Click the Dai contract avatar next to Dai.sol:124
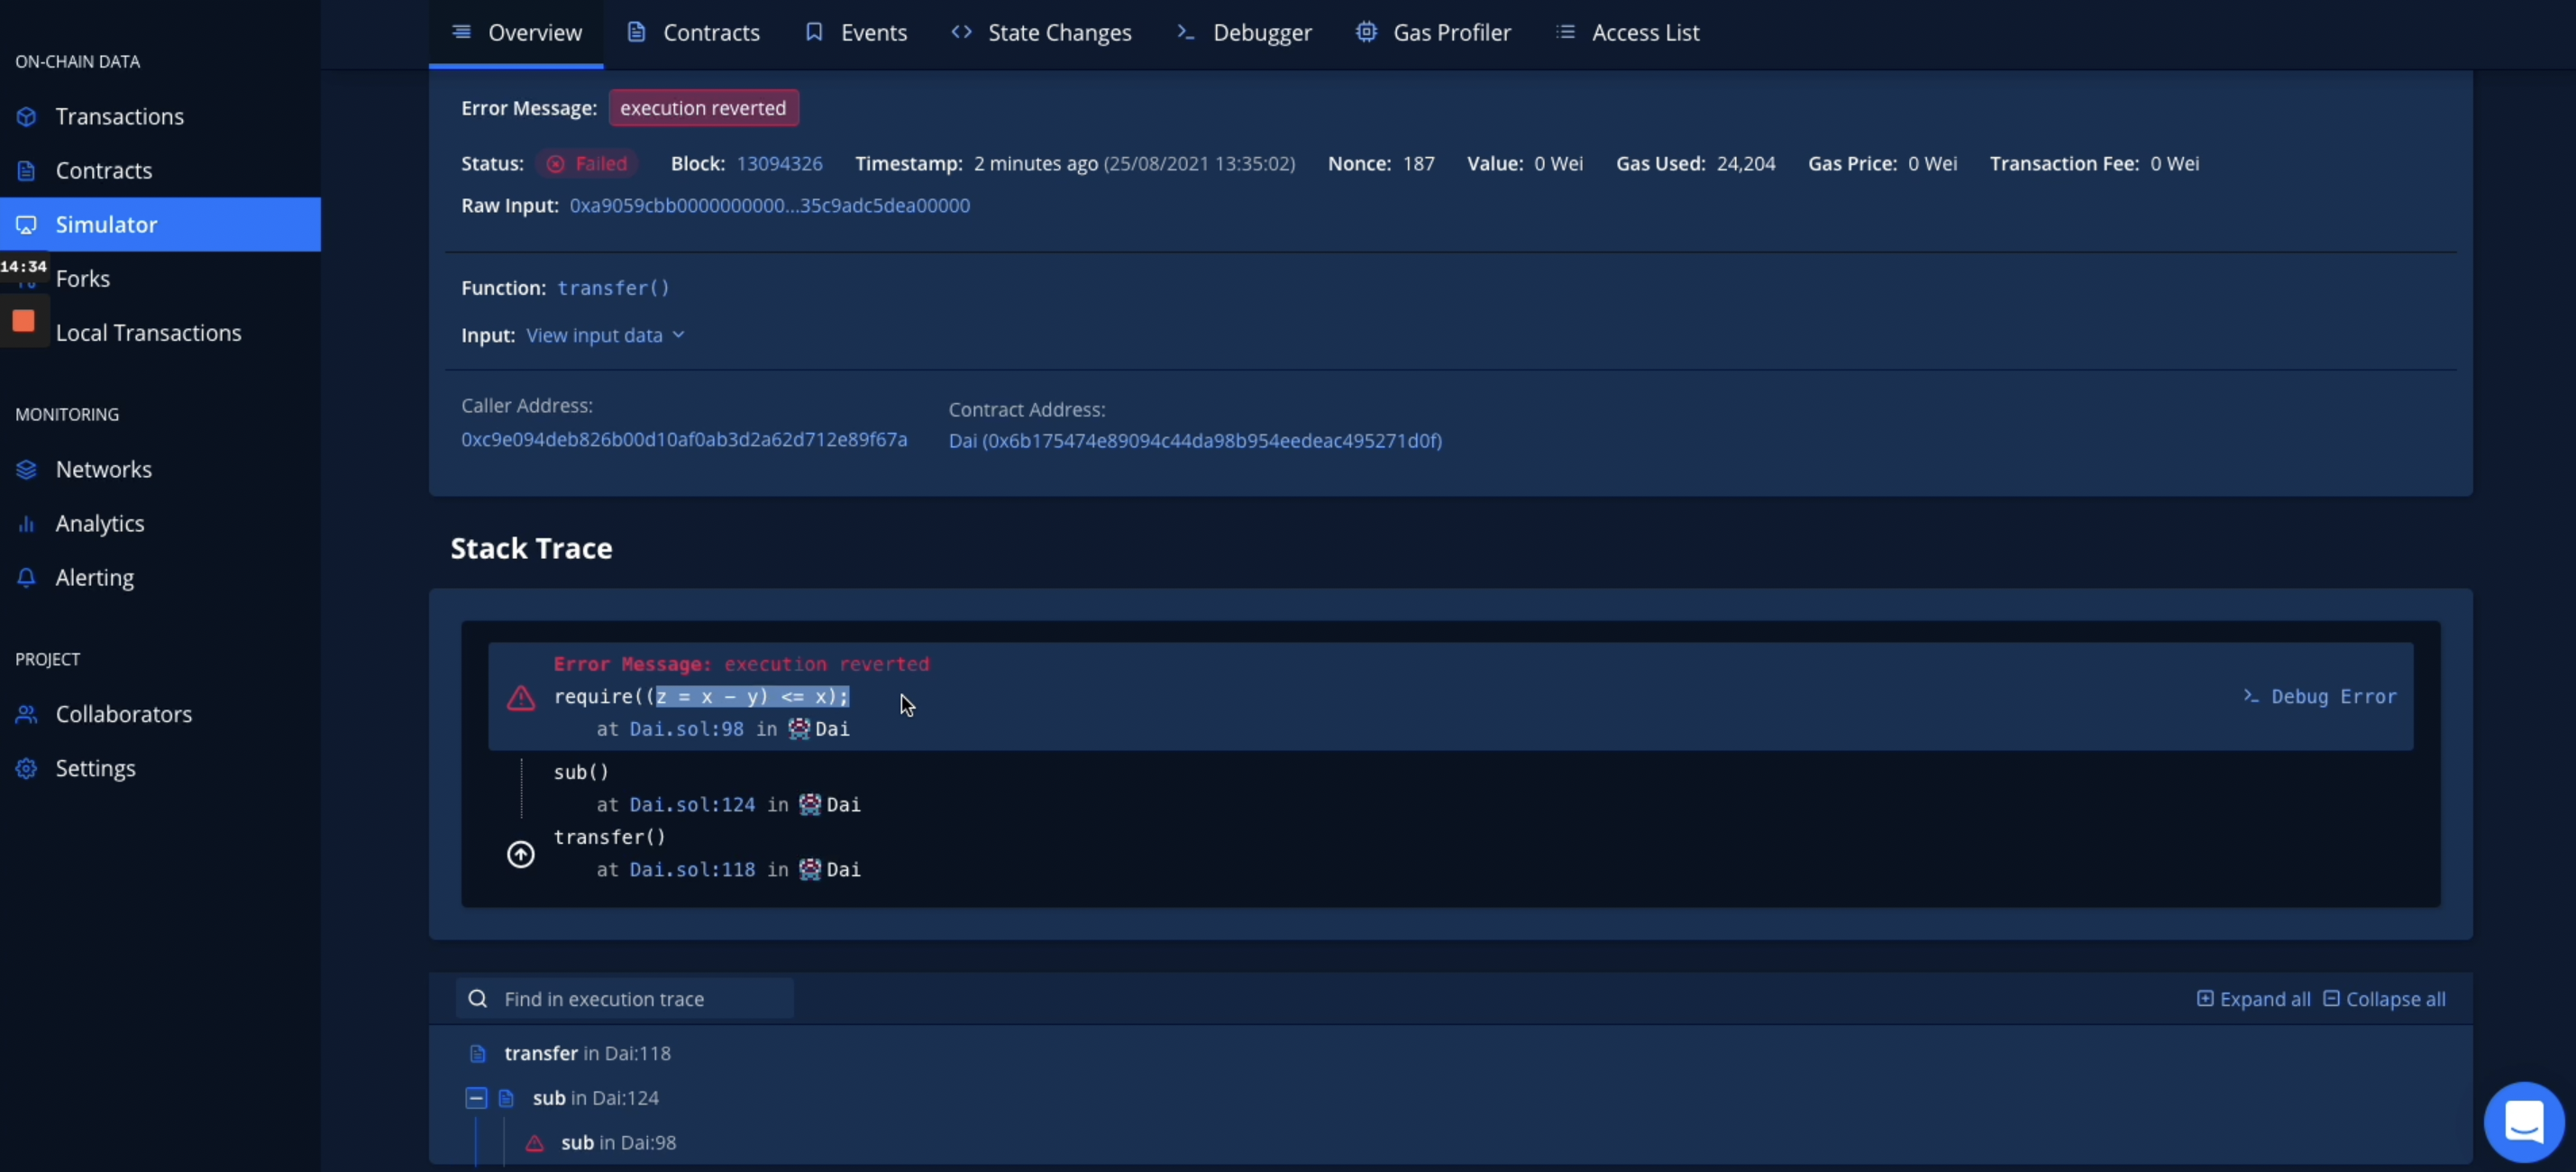 810,804
